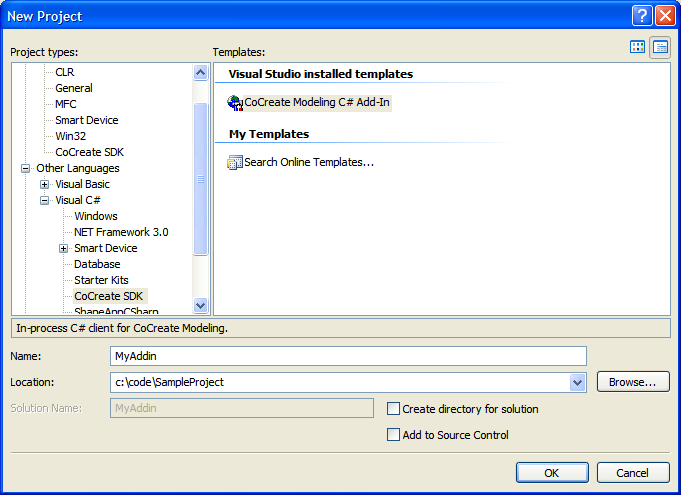Select CoCreate SDK above Other Languages
Screen dimensions: 681x495
(x=89, y=152)
